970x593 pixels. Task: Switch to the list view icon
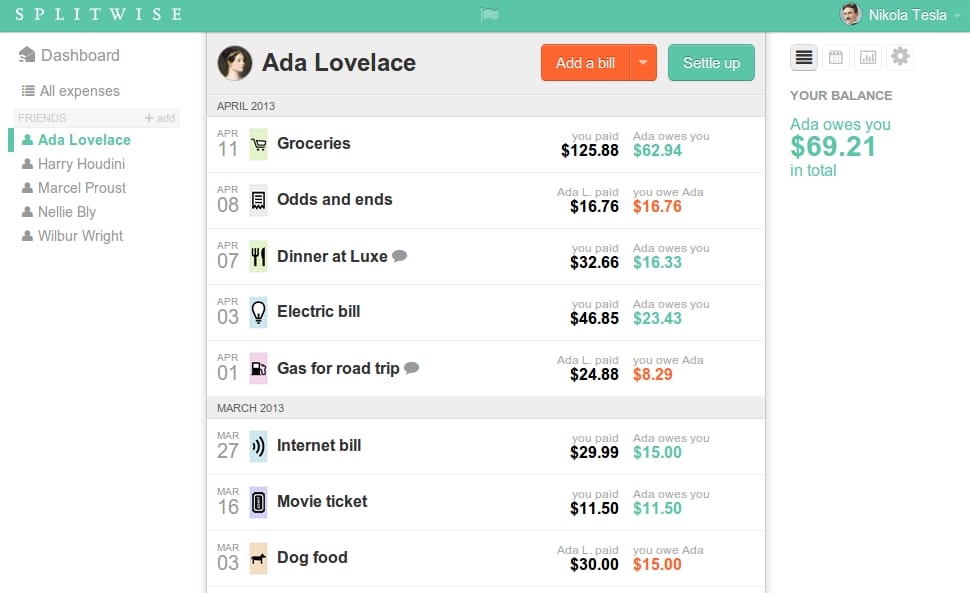pos(804,58)
